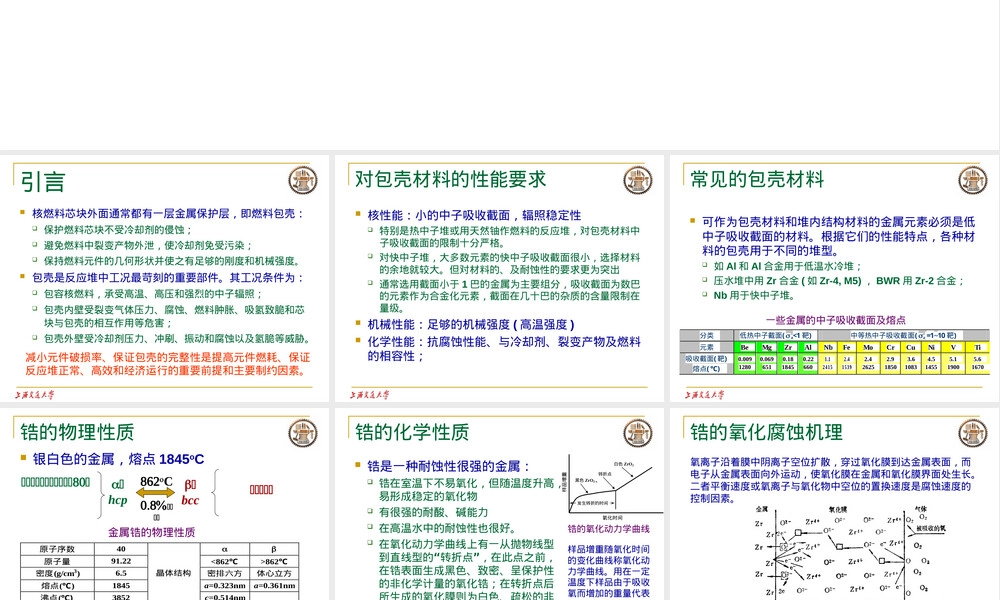Click the 862°C transition temperature label
1000x600 pixels.
(x=156, y=481)
